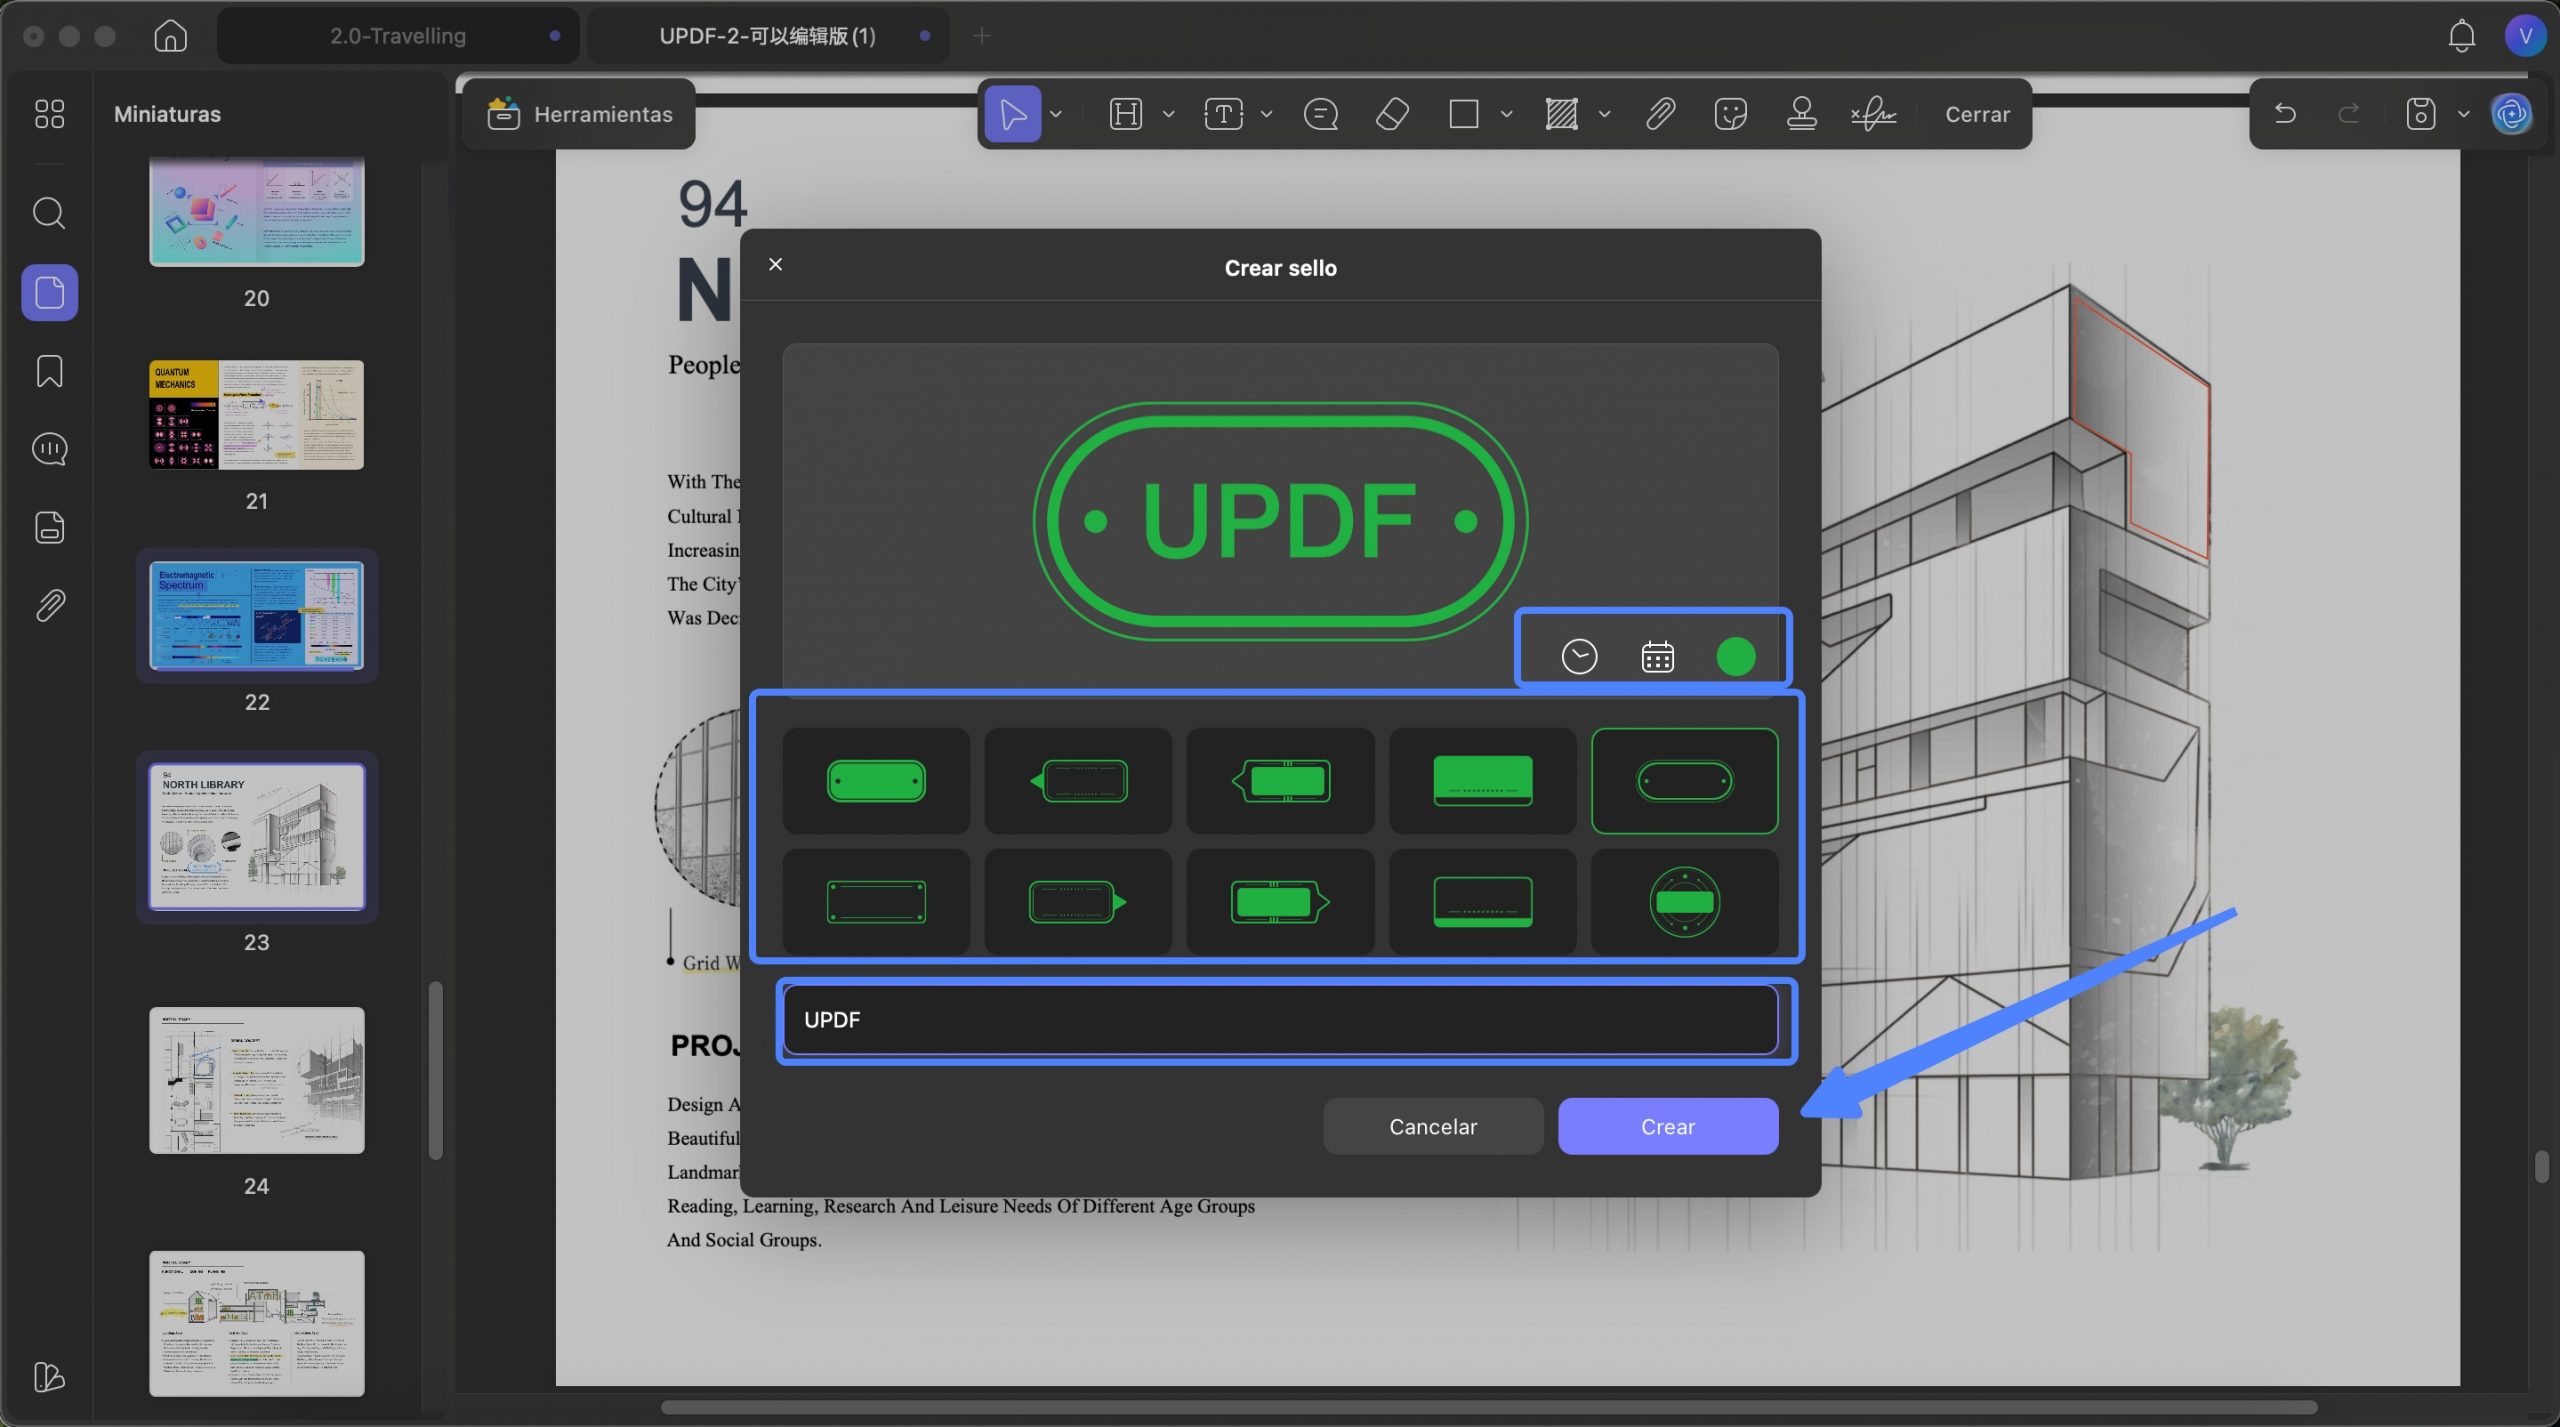This screenshot has height=1427, width=2560.
Task: Open the search icon in the left sidebar
Action: pyautogui.click(x=49, y=213)
